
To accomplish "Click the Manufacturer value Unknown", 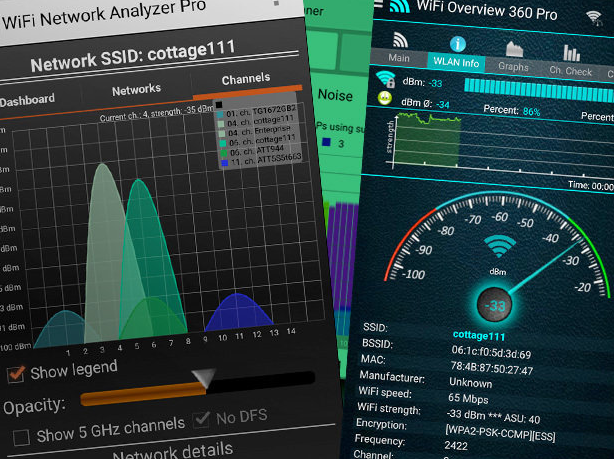I will pyautogui.click(x=470, y=382).
